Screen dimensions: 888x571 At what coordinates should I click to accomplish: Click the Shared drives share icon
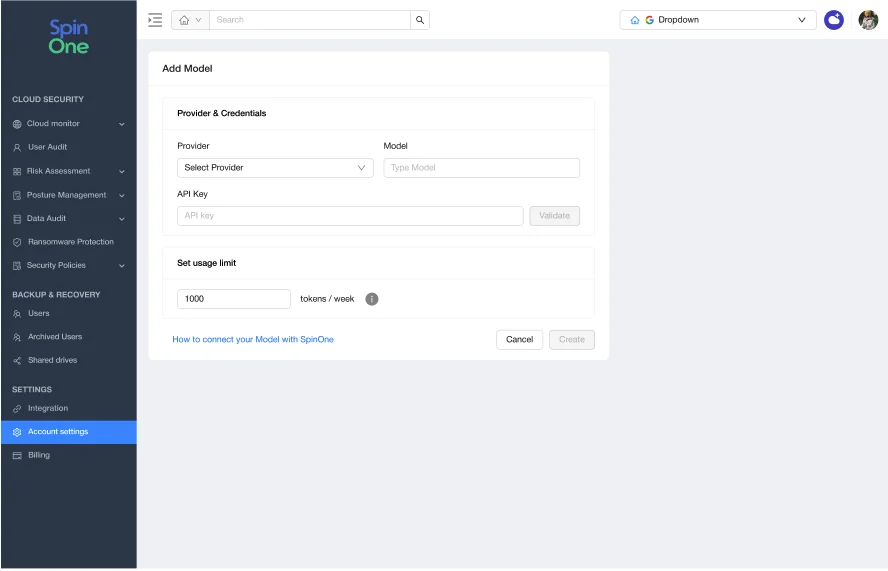point(17,361)
